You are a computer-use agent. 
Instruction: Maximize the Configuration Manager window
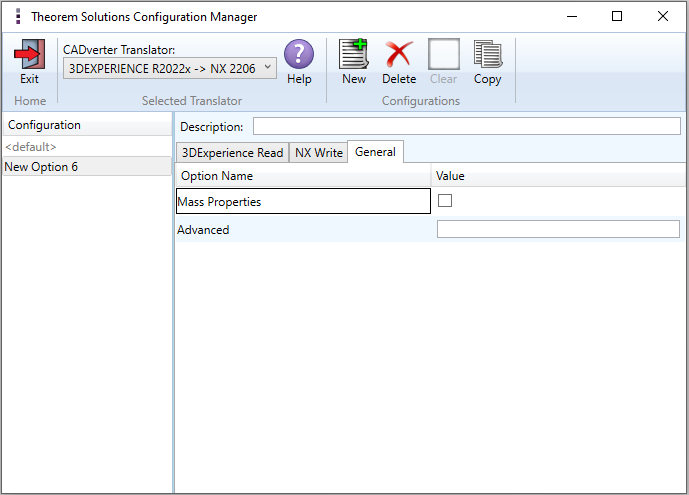point(617,16)
